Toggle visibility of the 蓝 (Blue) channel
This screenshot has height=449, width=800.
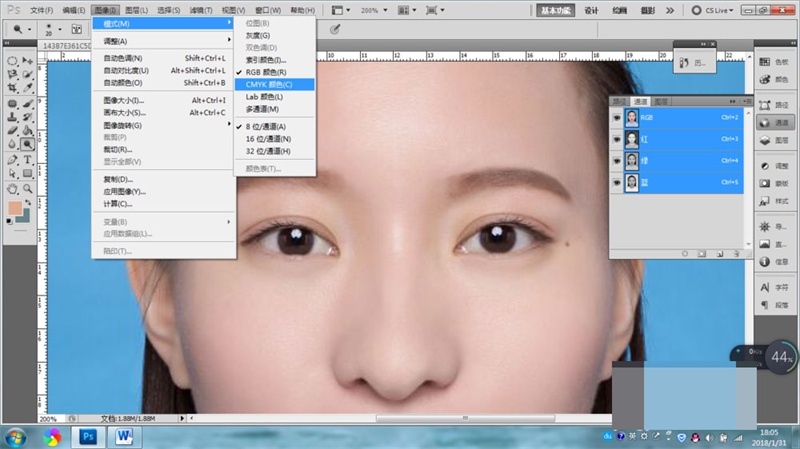(617, 183)
